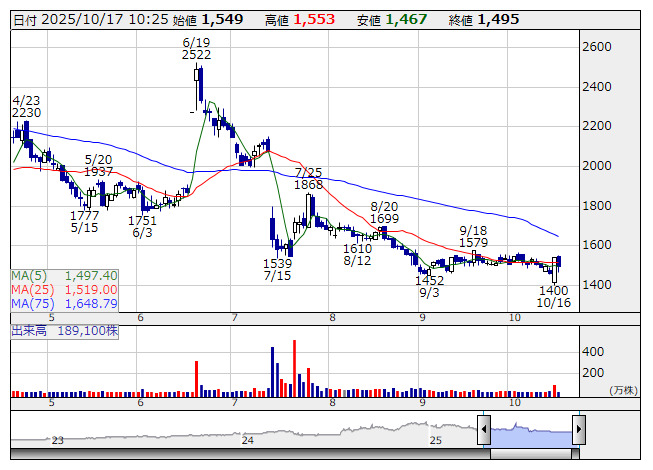This screenshot has height=470, width=653.
Task: Click the 1539 7/15 low label
Action: [277, 269]
